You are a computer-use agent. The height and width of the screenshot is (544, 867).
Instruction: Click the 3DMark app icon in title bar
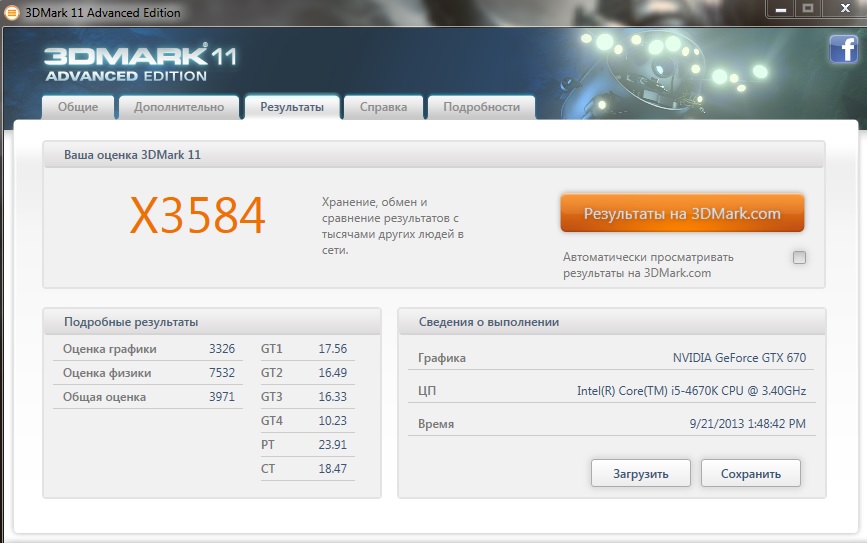tap(11, 12)
